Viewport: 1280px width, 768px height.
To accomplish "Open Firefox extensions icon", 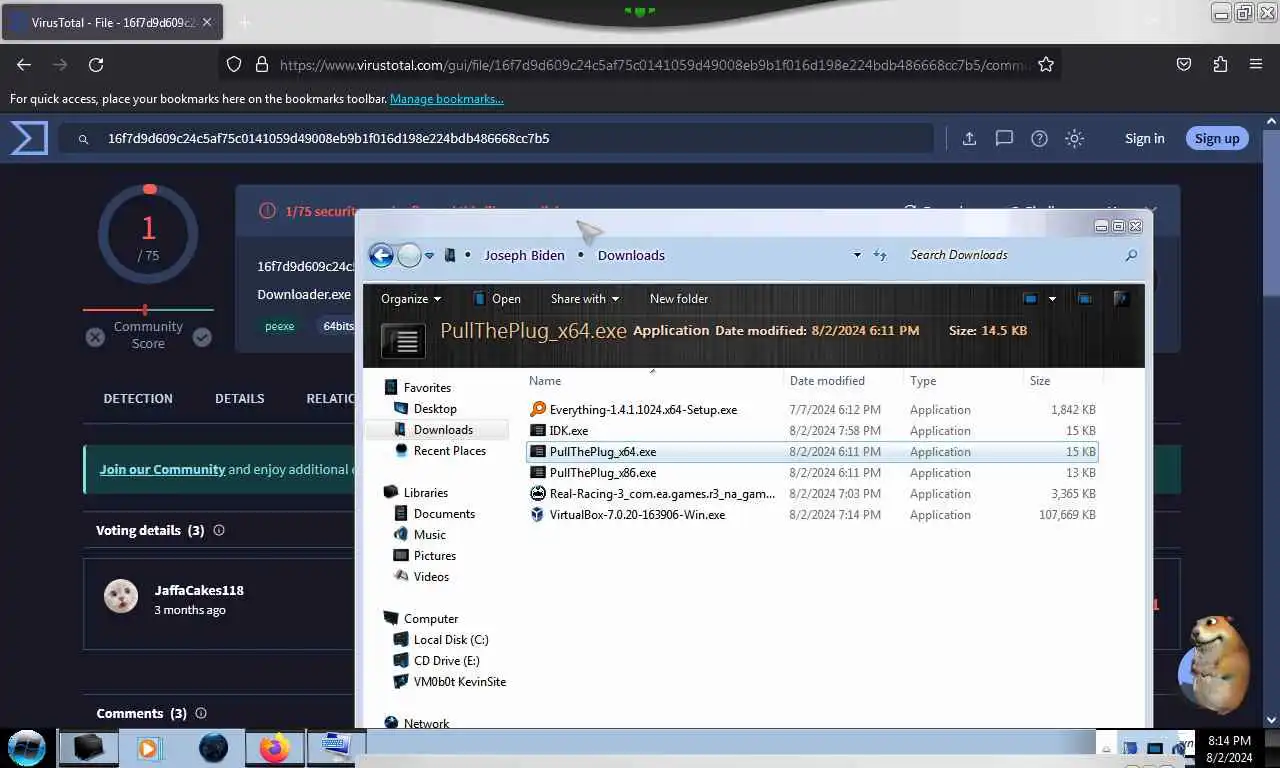I will (x=1220, y=64).
